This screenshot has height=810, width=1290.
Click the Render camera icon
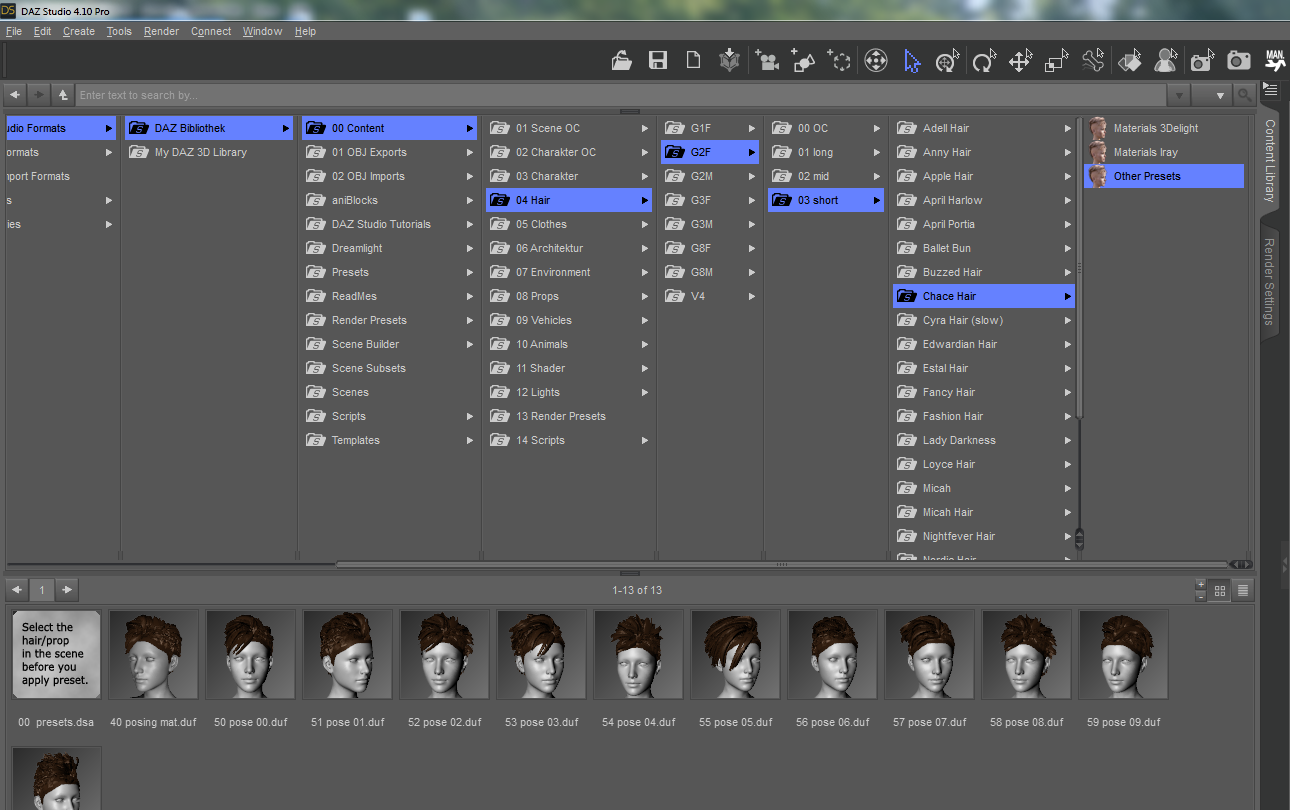coord(1239,61)
